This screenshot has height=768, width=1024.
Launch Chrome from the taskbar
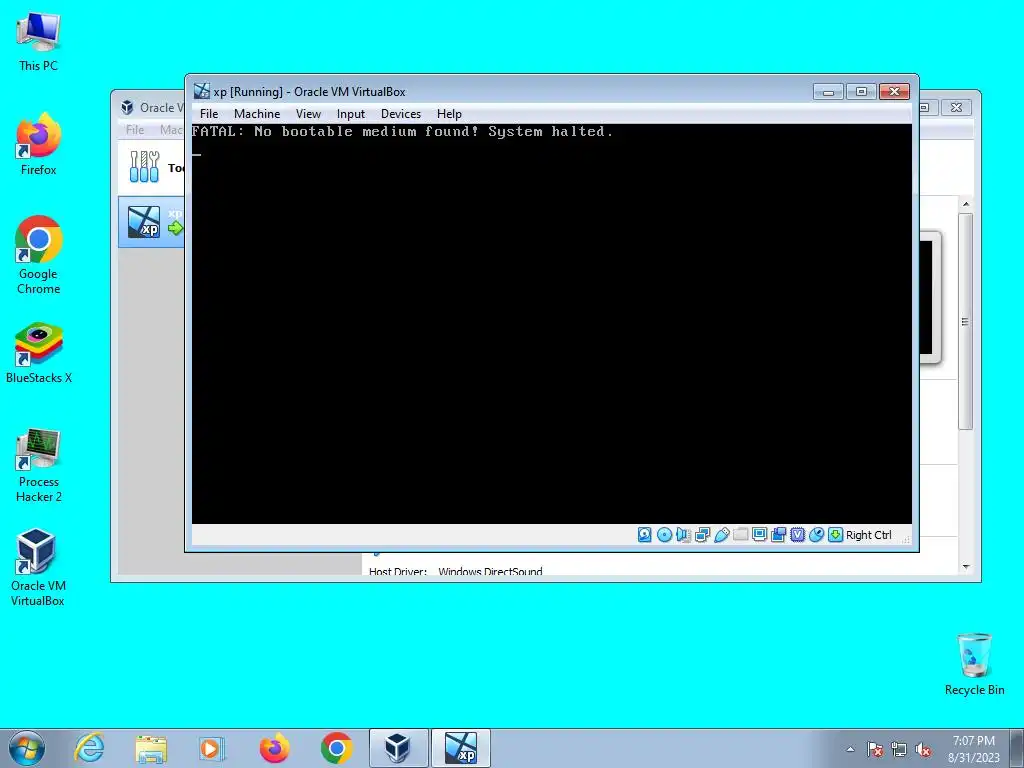pos(336,748)
